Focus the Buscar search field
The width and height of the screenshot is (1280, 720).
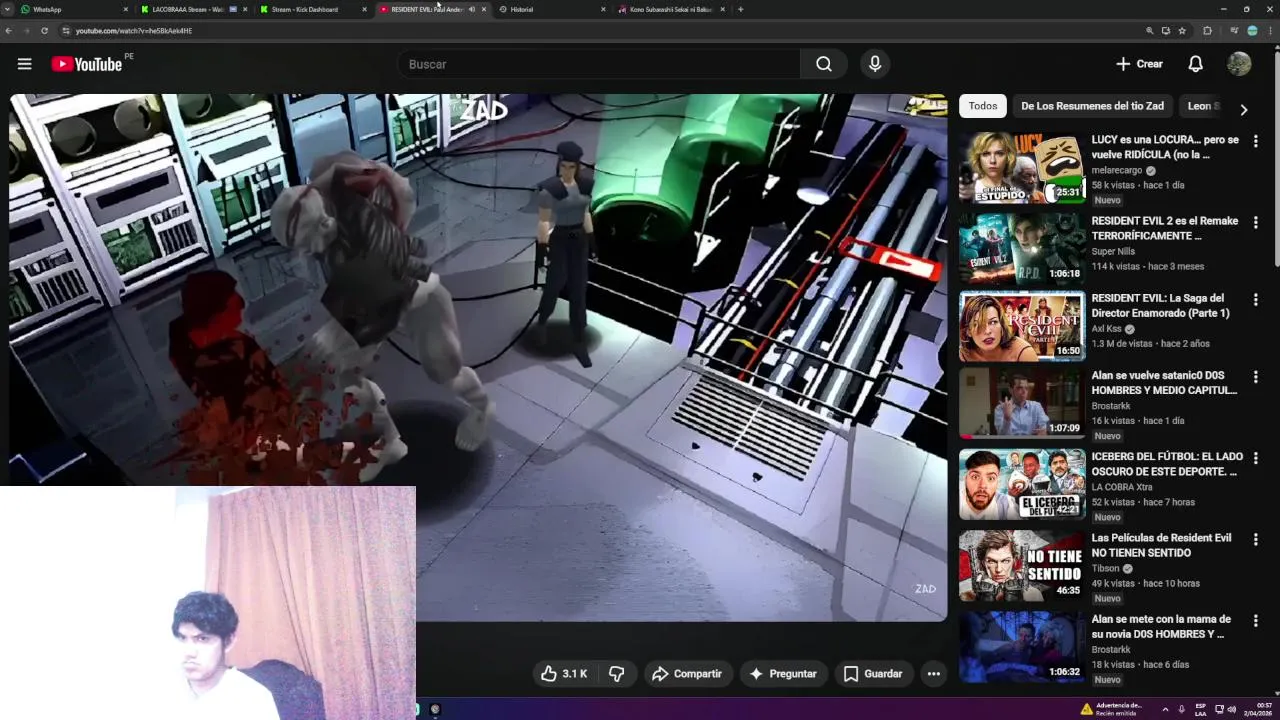pos(599,64)
